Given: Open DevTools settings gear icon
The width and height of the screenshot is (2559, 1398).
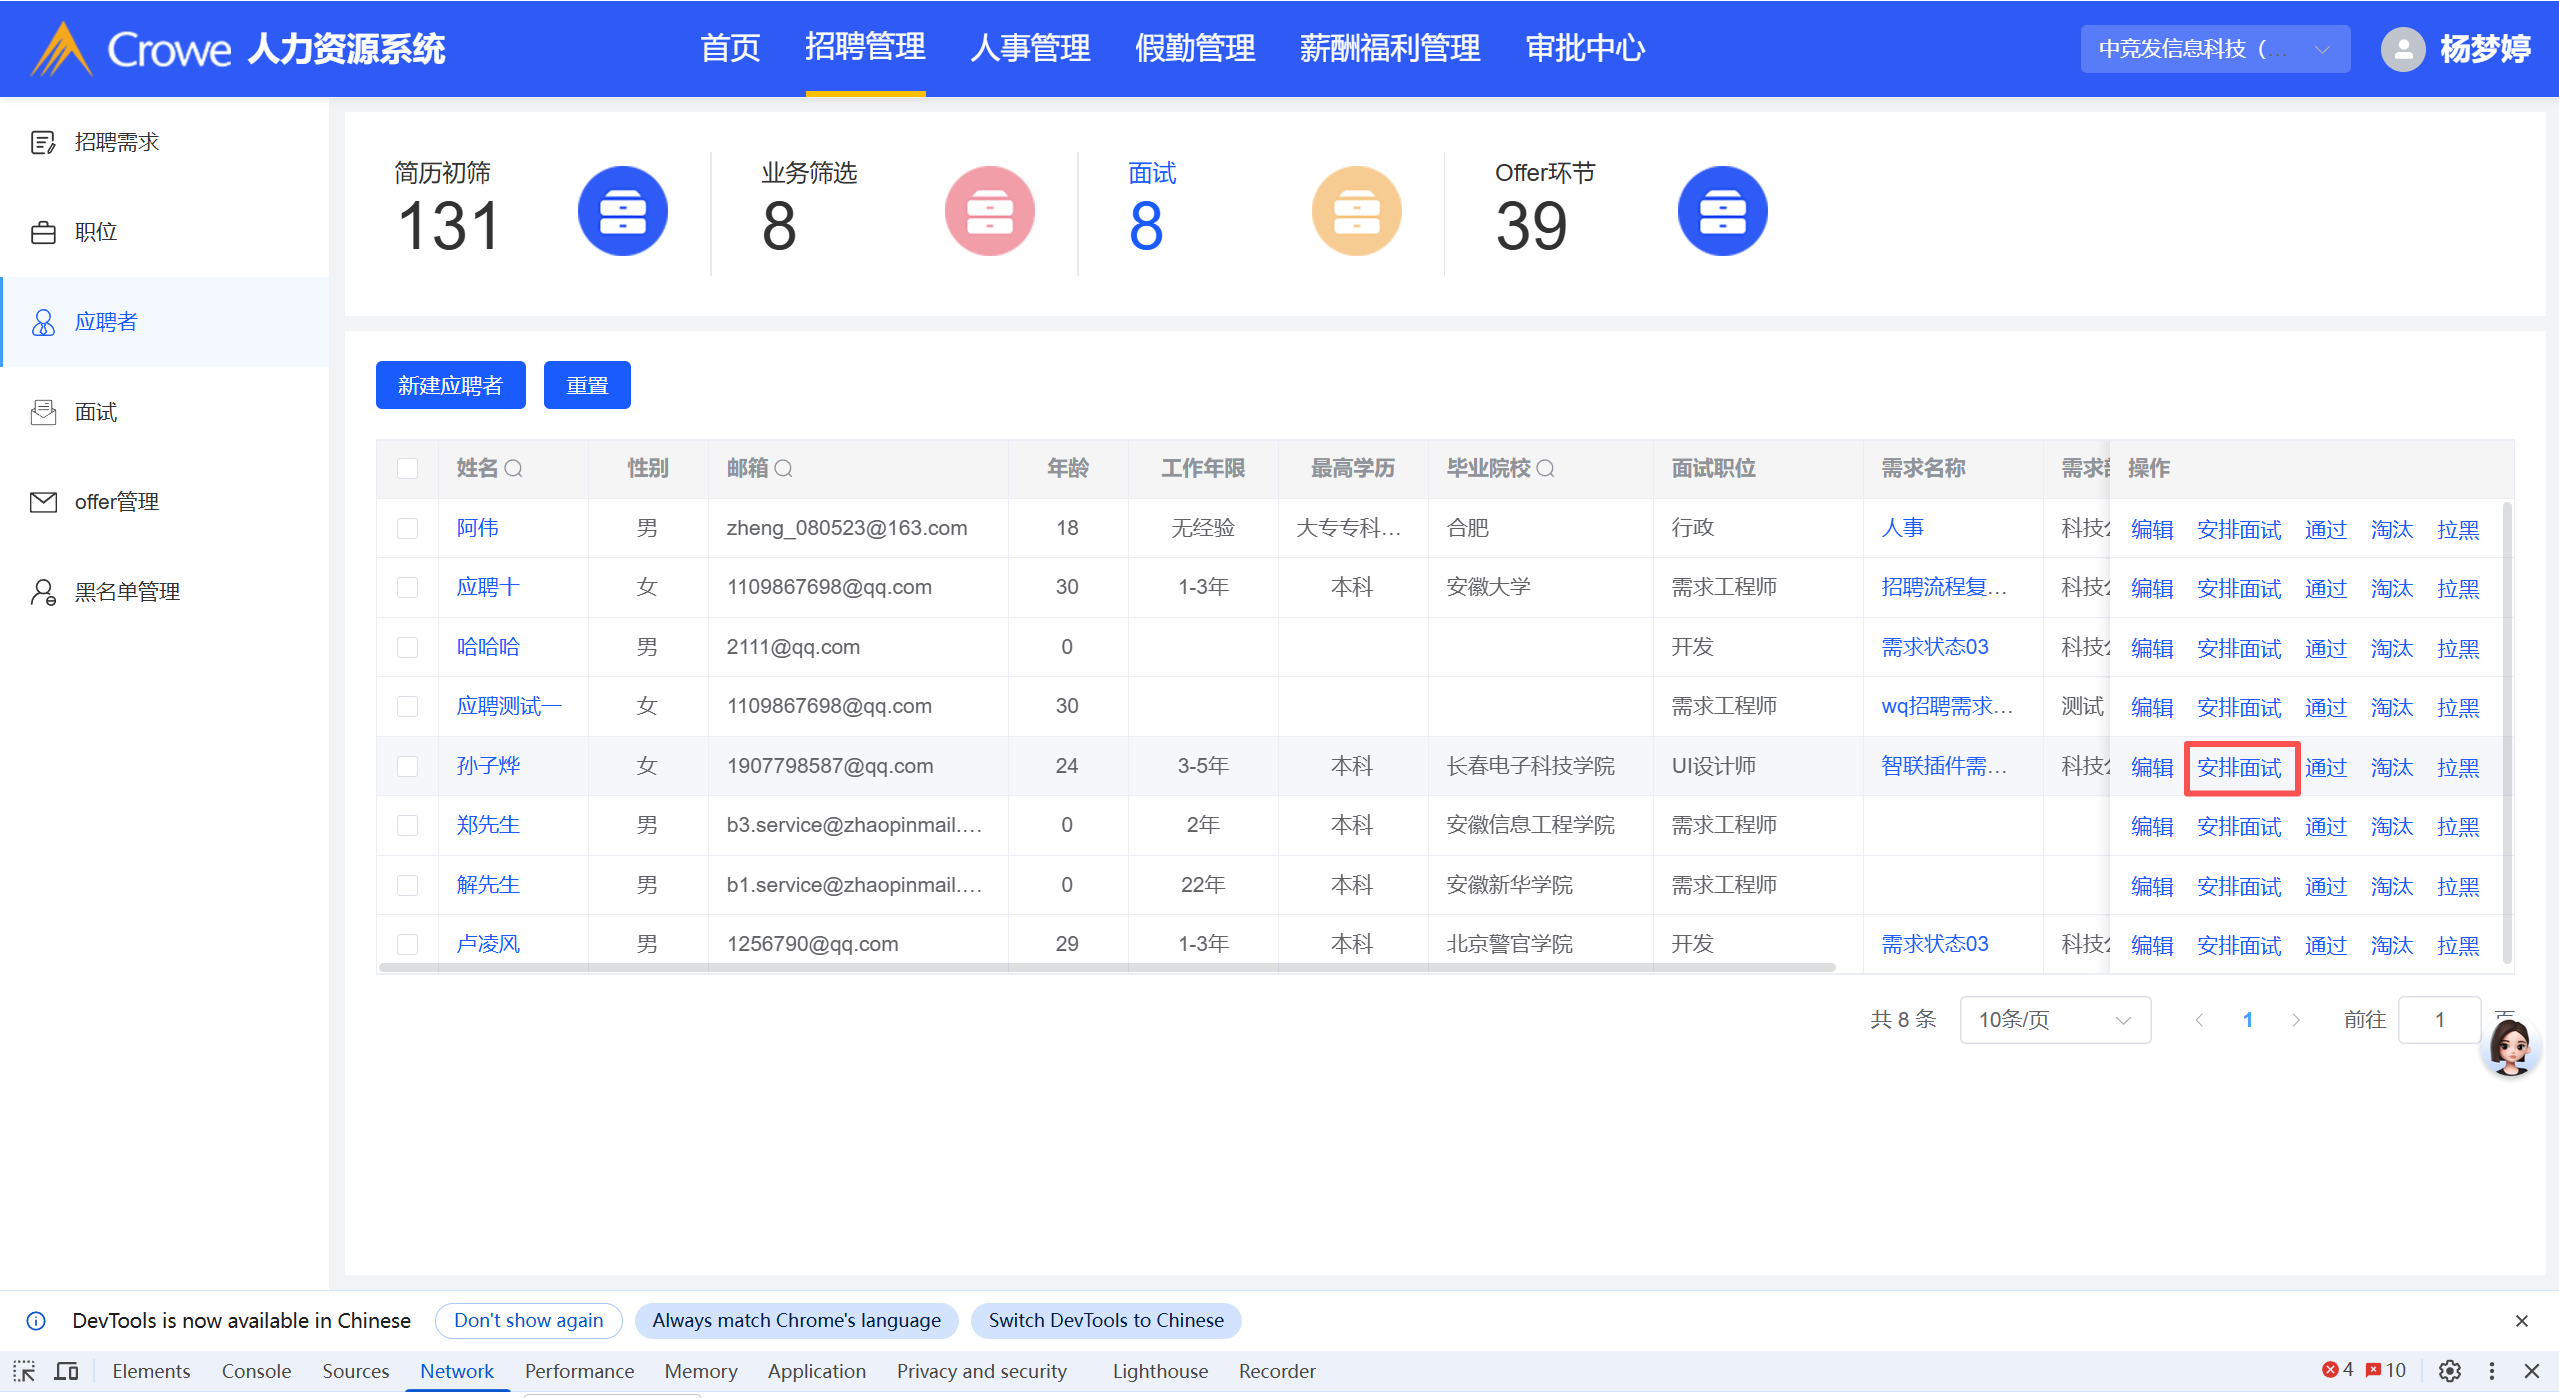Looking at the screenshot, I should (2449, 1371).
